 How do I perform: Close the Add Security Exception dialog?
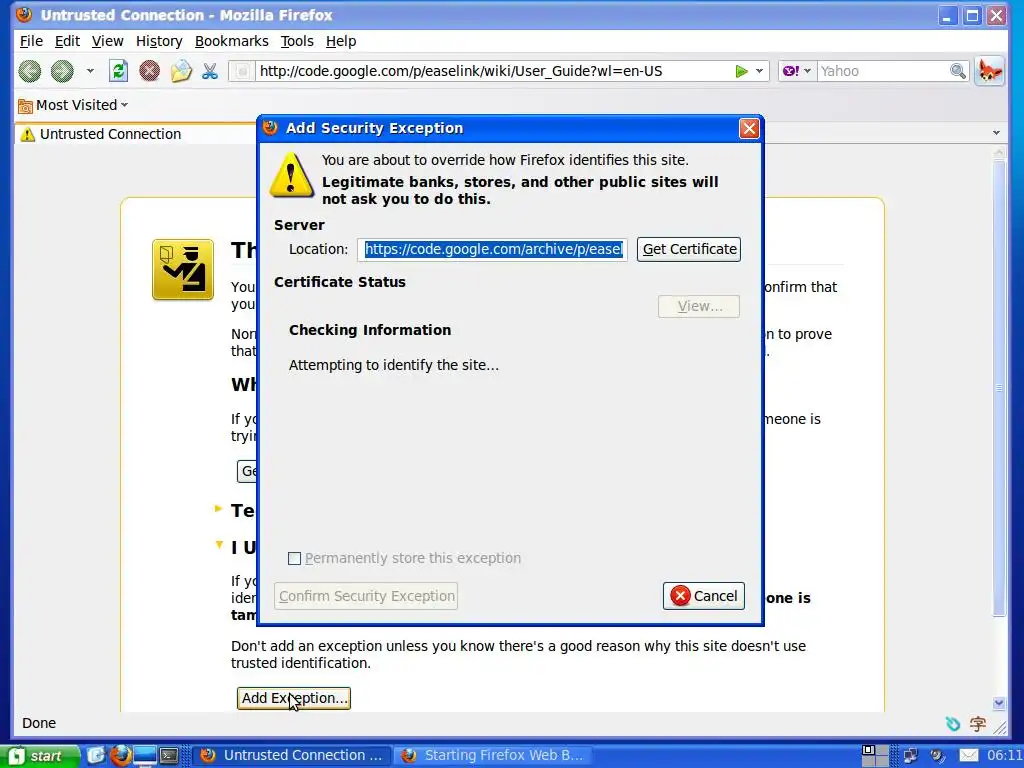748,128
